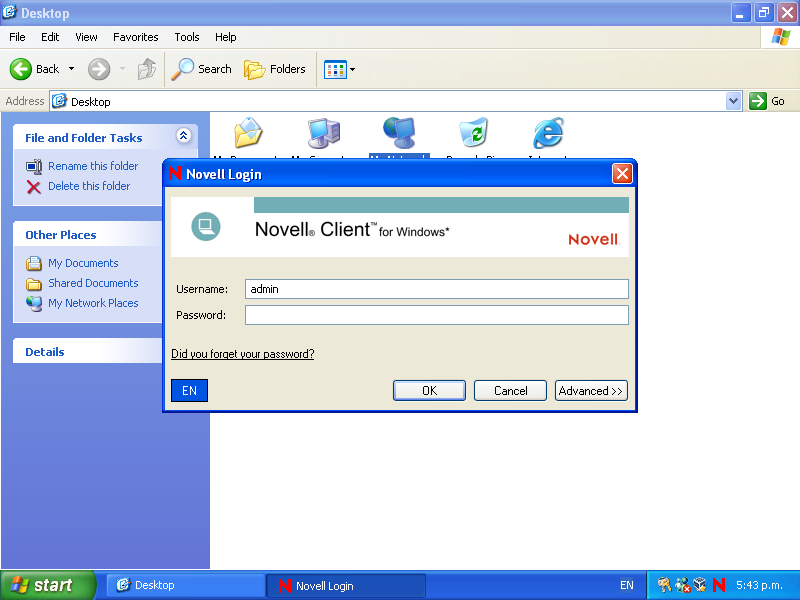Expand Advanced options in Novell Login
This screenshot has height=600, width=800.
[591, 390]
